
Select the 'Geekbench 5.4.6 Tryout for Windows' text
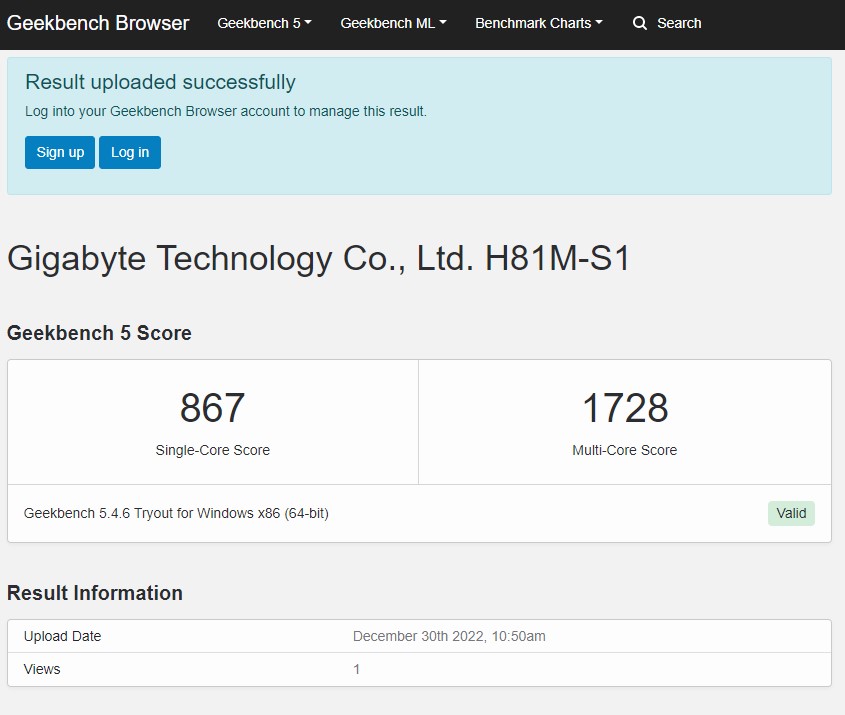[x=176, y=513]
